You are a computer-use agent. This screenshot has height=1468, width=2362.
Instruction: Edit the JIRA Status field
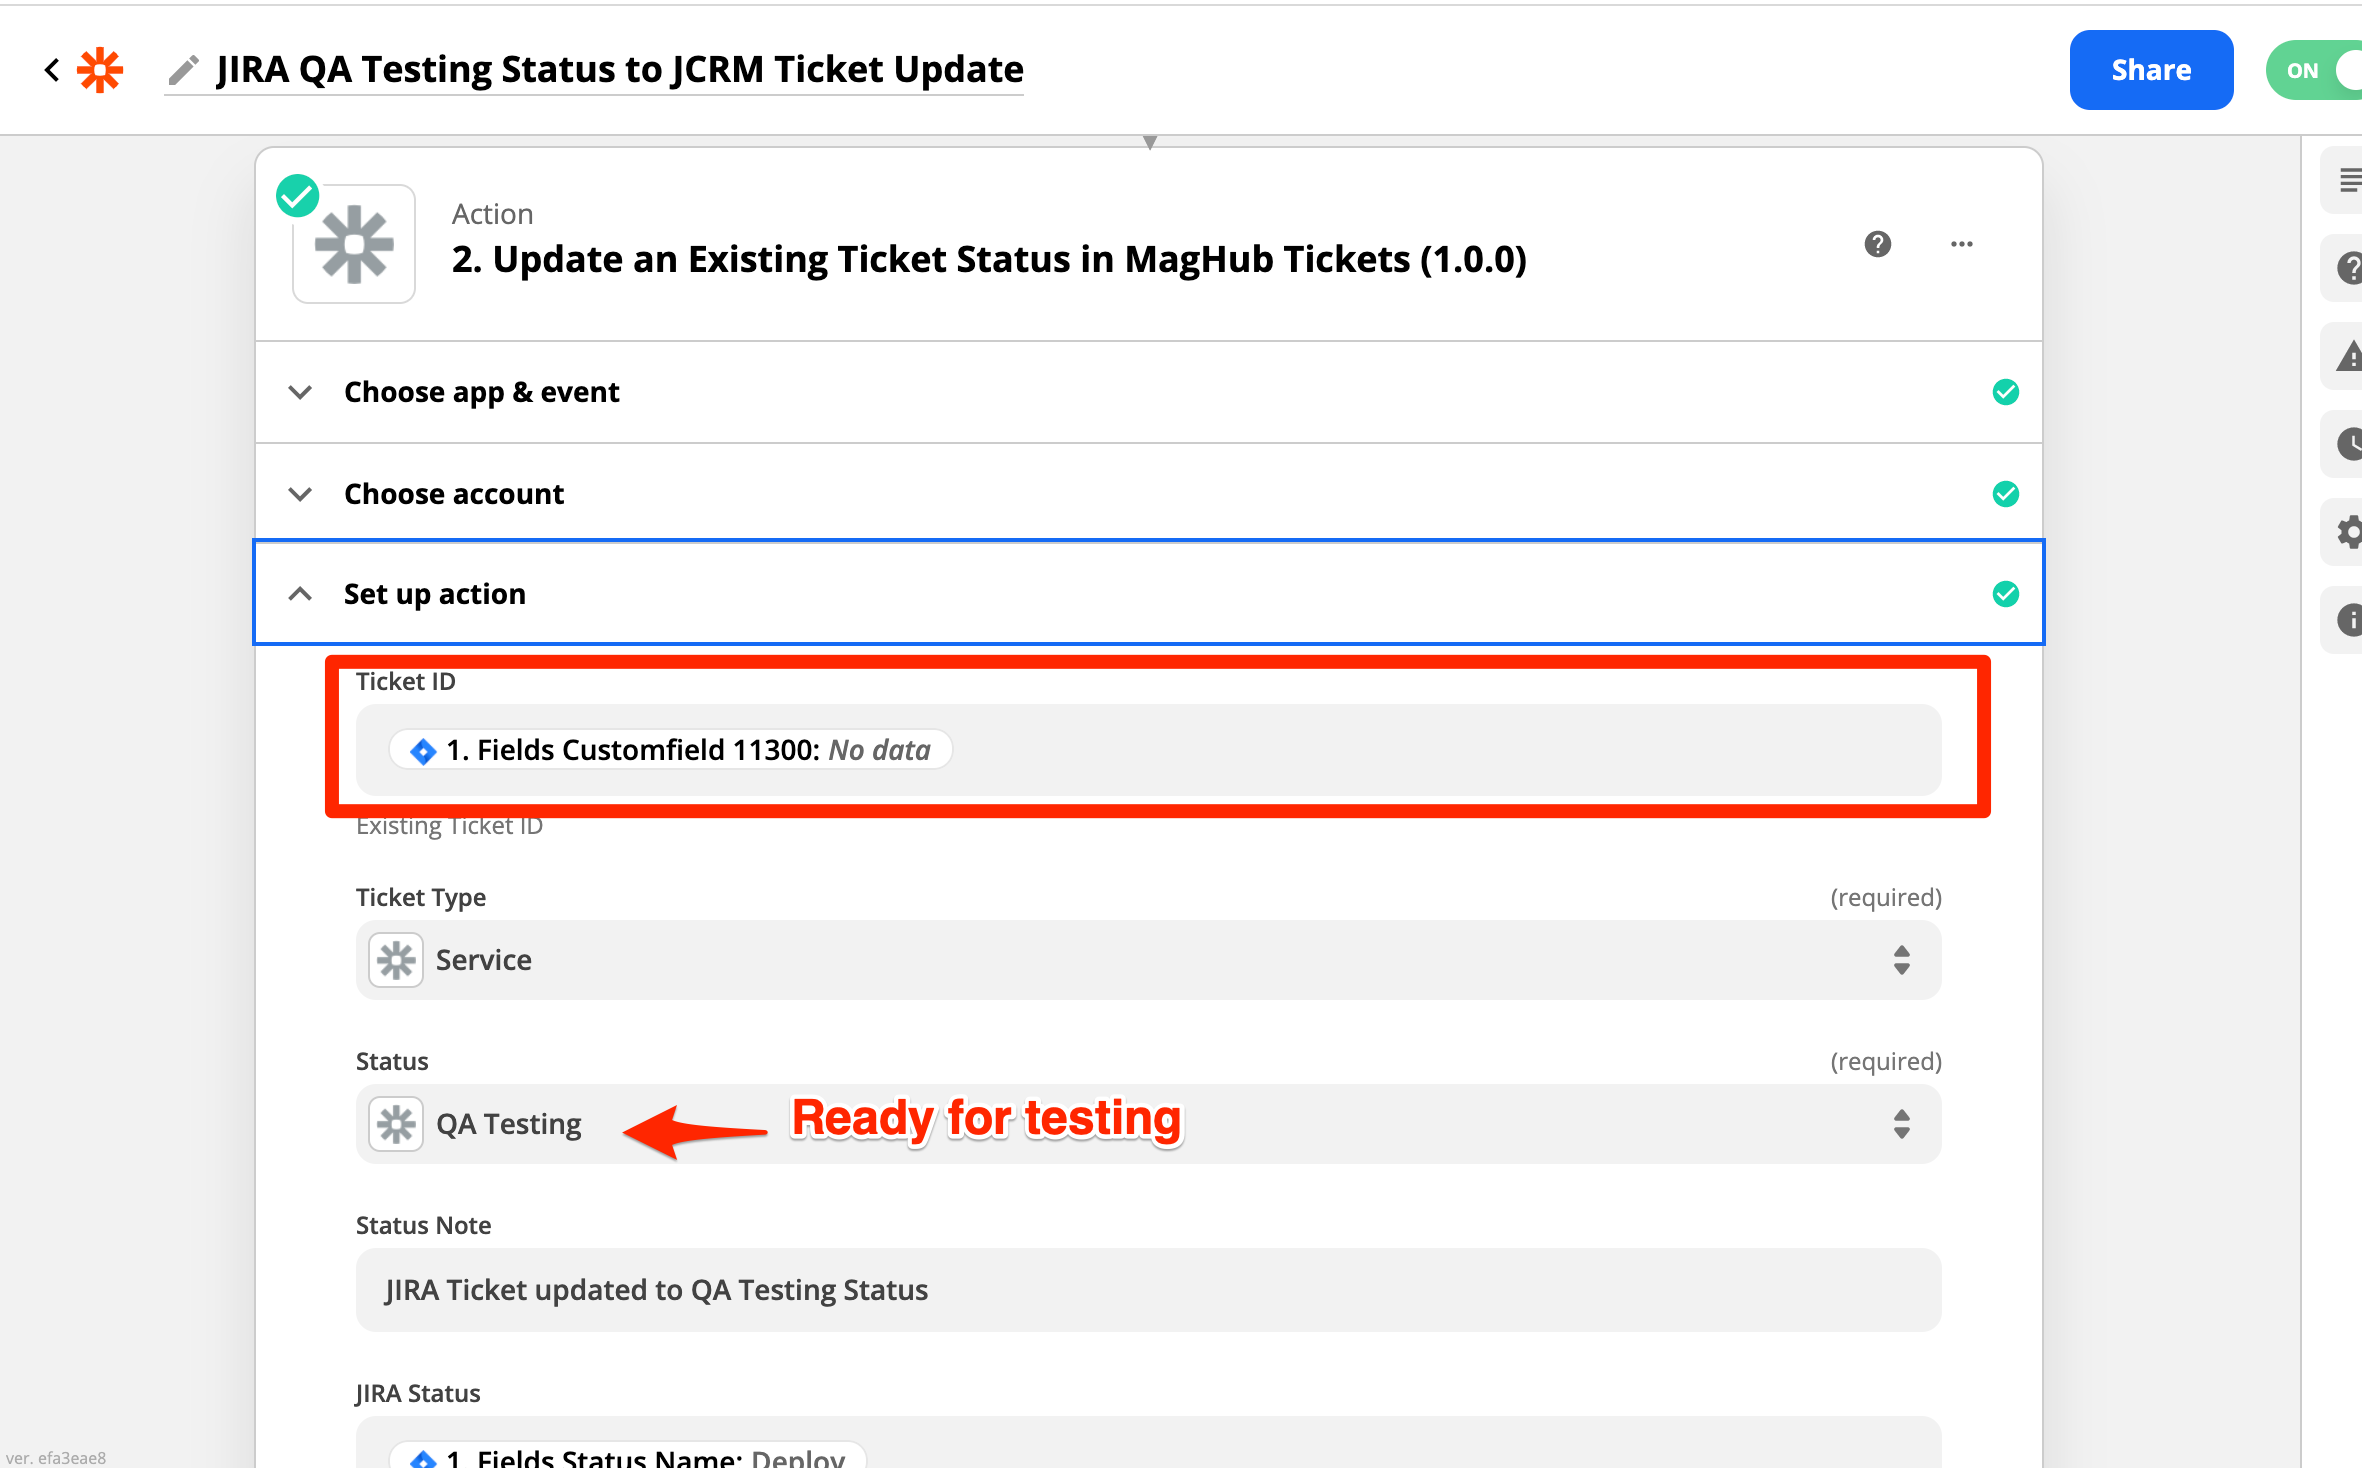click(x=1148, y=1443)
